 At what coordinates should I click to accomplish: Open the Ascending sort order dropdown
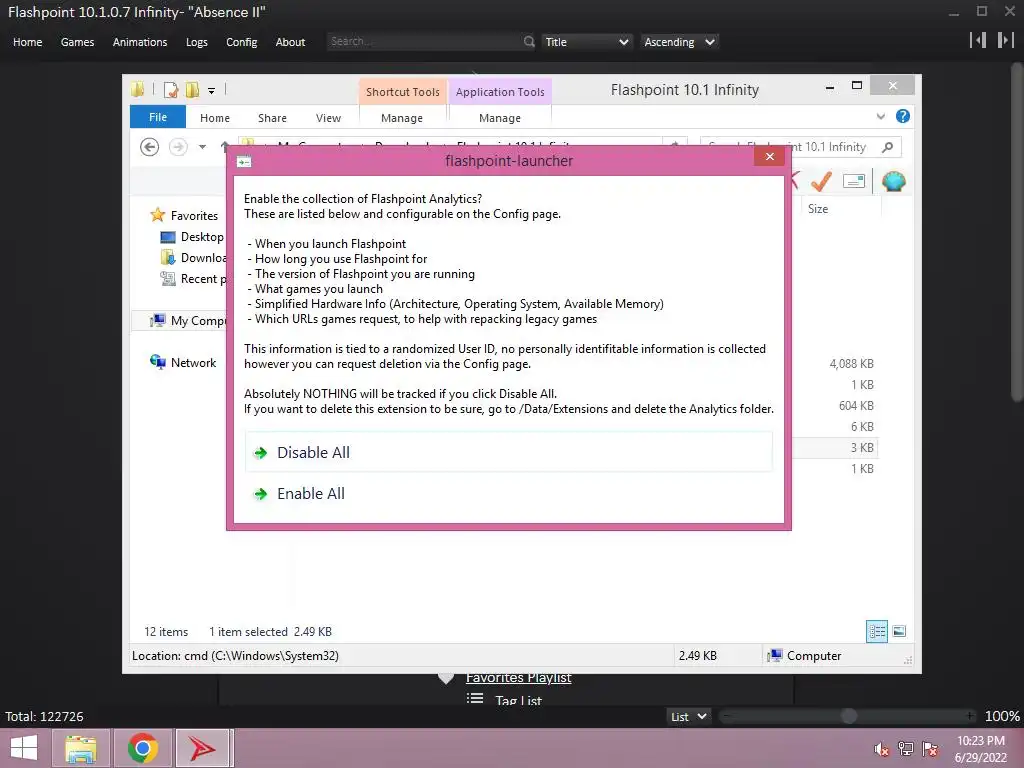pyautogui.click(x=679, y=42)
